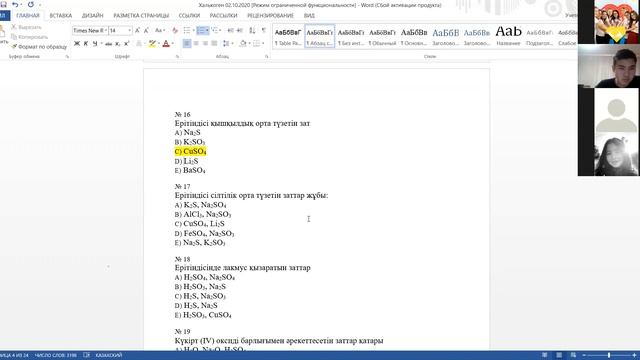Screen dimensions: 640x360
Task: Show paragraph marks (¶)
Action: pyautogui.click(x=264, y=31)
